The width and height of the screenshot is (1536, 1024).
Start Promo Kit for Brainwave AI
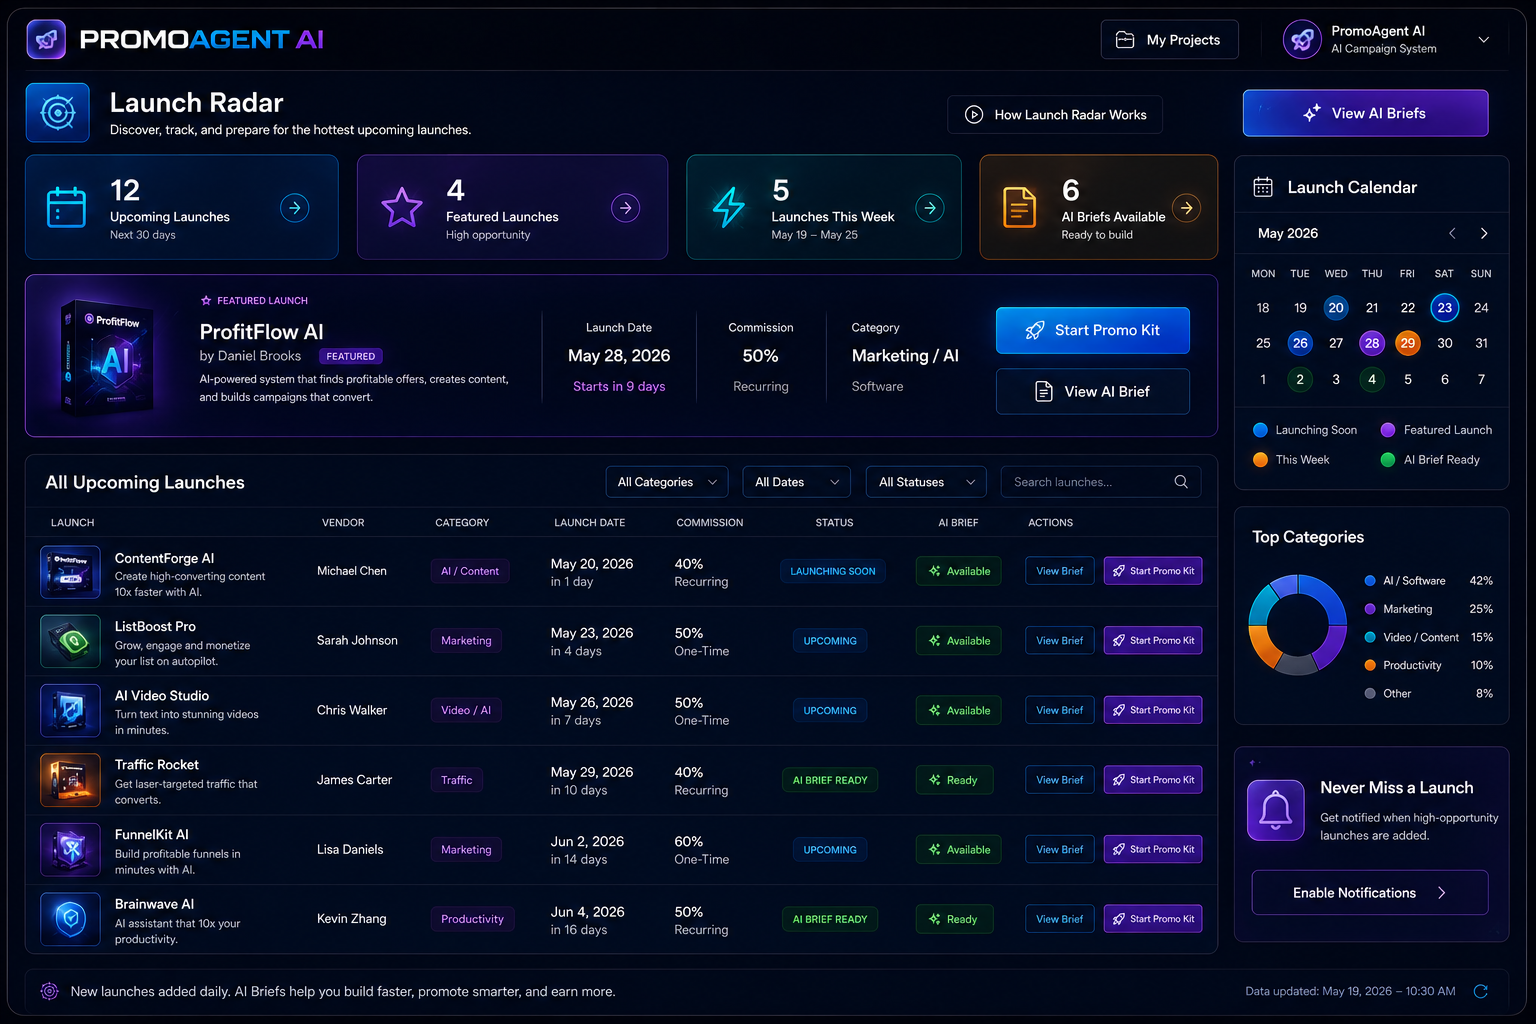point(1153,919)
